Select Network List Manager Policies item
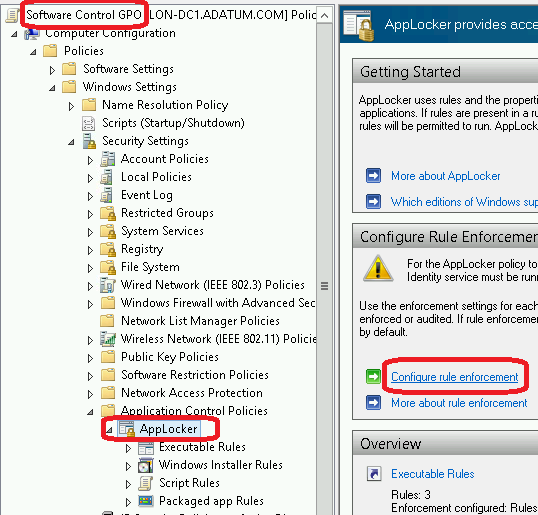 [200, 321]
